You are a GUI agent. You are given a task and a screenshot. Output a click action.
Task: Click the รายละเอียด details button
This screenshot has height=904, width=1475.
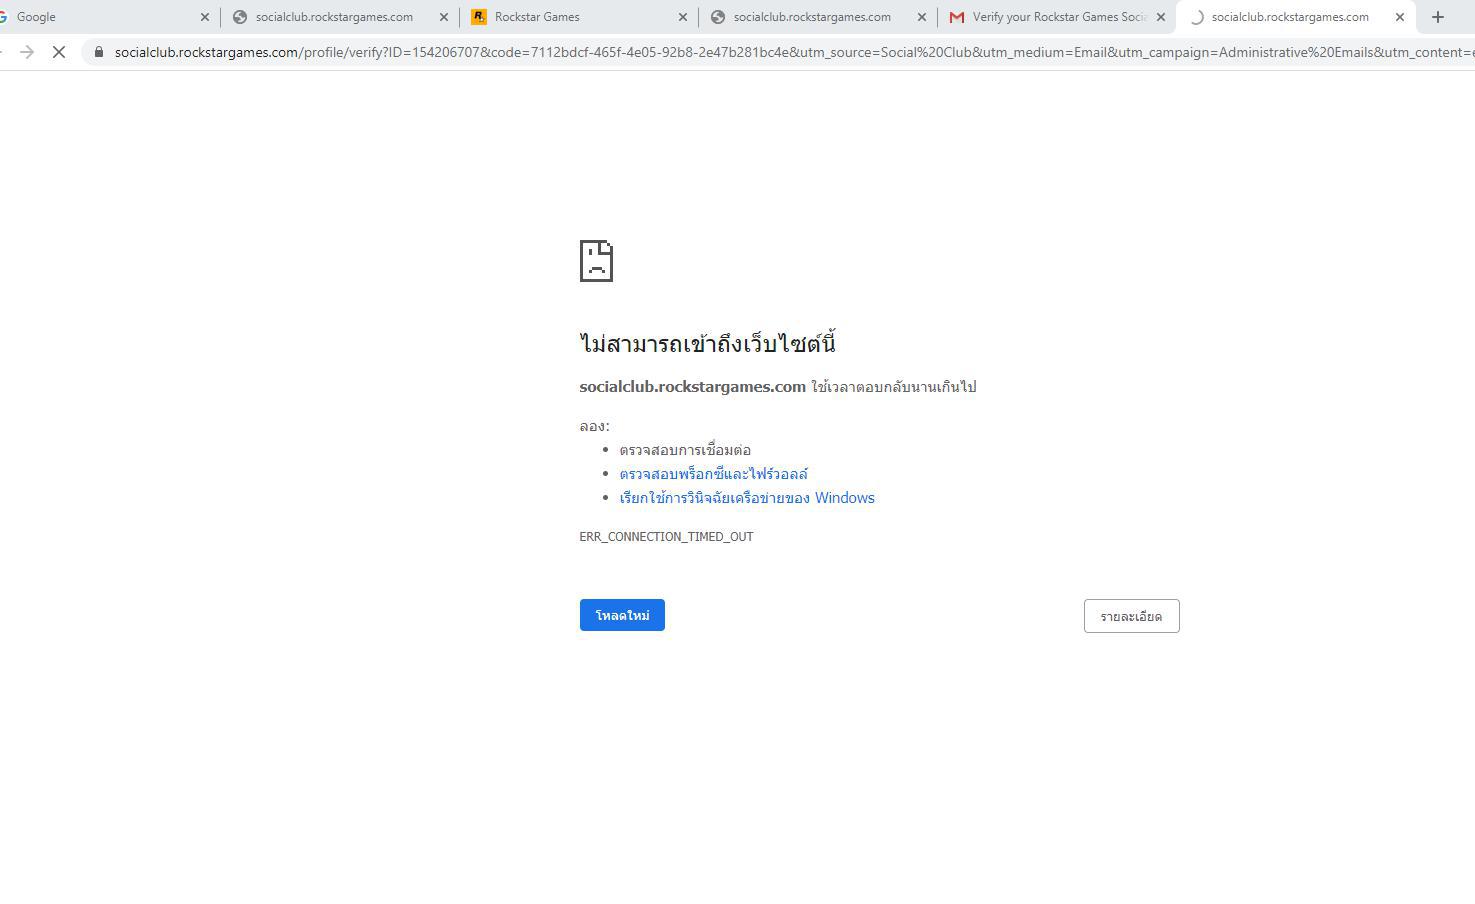(x=1131, y=616)
